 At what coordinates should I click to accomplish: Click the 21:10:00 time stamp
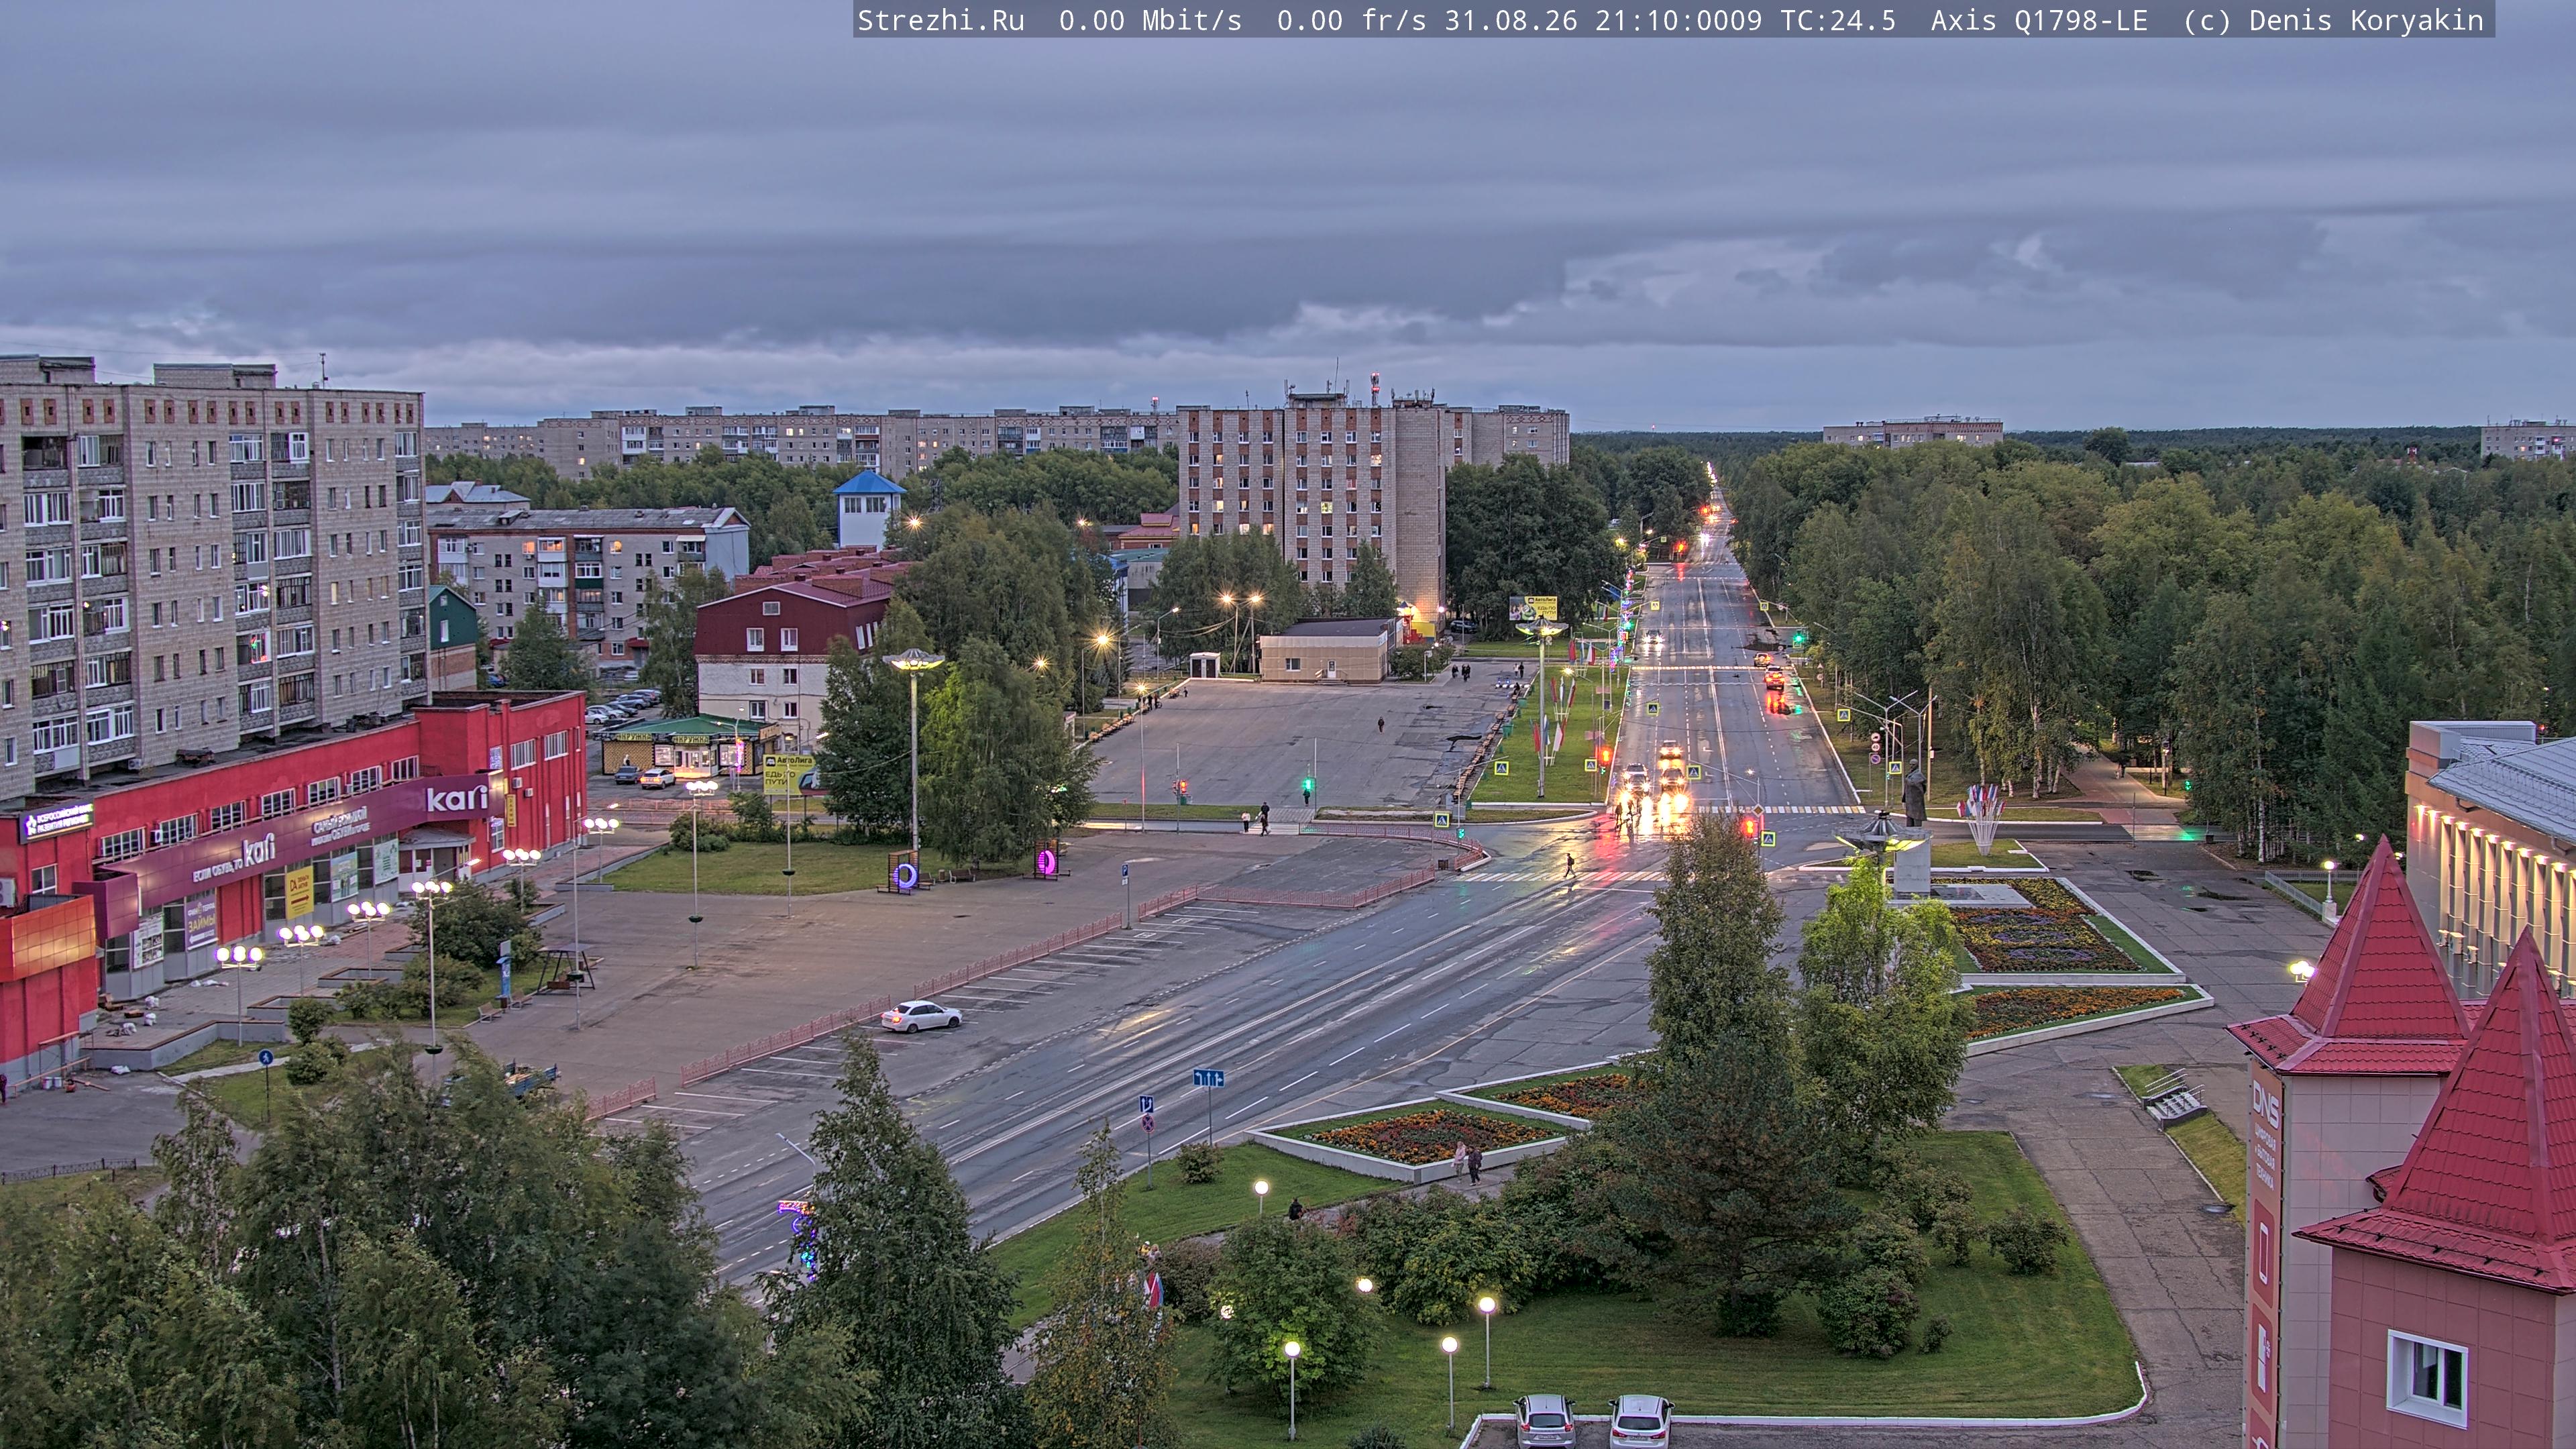point(1661,20)
